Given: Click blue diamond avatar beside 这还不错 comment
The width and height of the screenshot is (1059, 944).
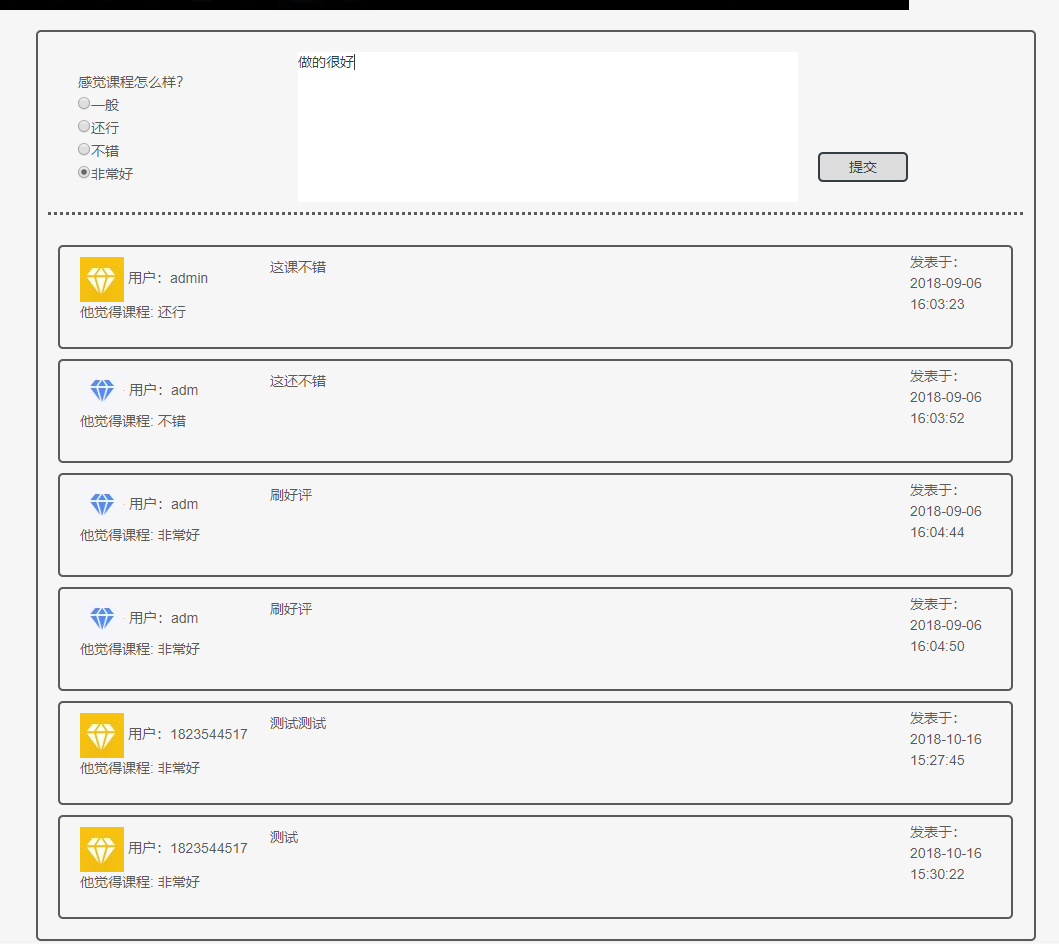Looking at the screenshot, I should [102, 390].
